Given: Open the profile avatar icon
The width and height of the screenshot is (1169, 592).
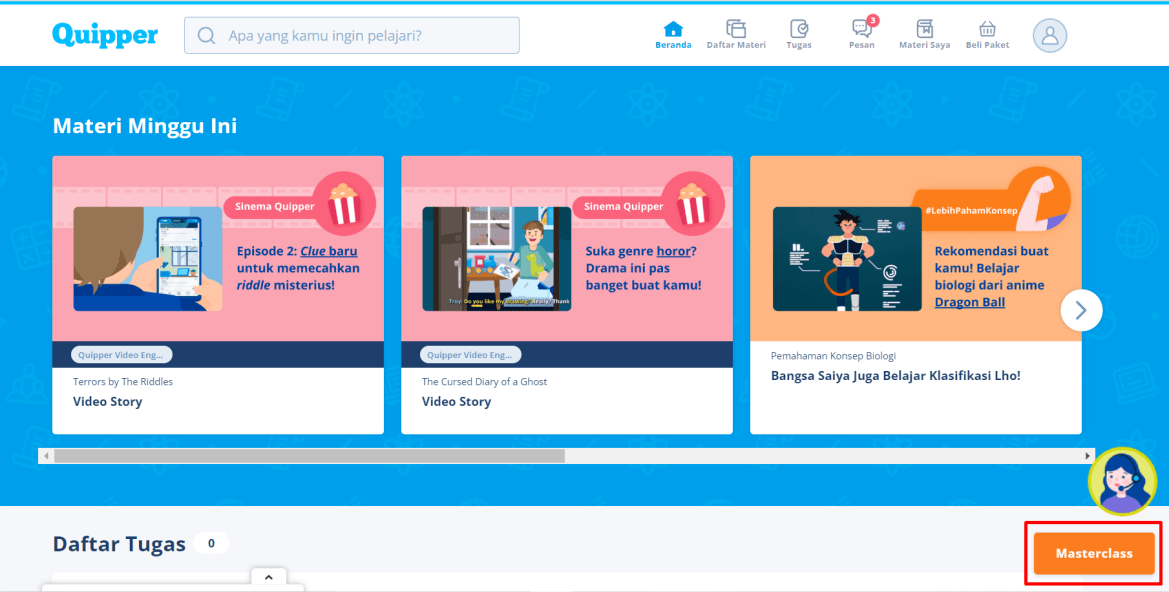Looking at the screenshot, I should 1049,35.
